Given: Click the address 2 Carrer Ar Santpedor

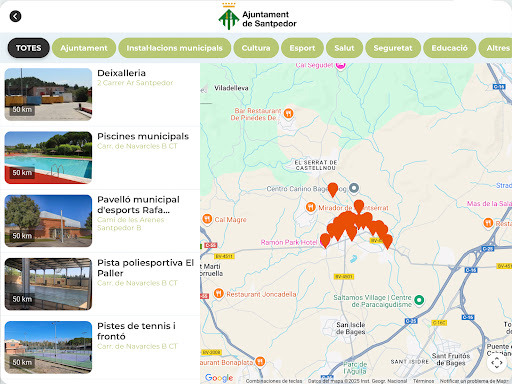Looking at the screenshot, I should pos(135,83).
